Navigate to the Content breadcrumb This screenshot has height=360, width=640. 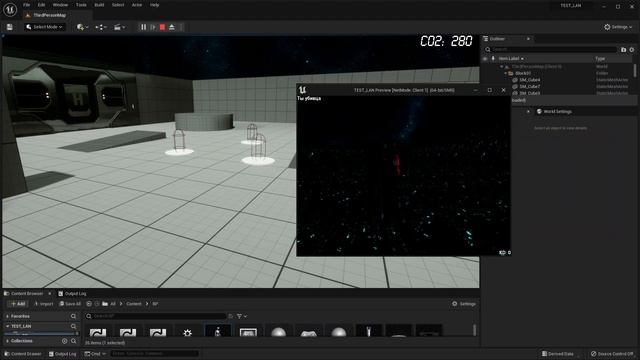tap(133, 304)
